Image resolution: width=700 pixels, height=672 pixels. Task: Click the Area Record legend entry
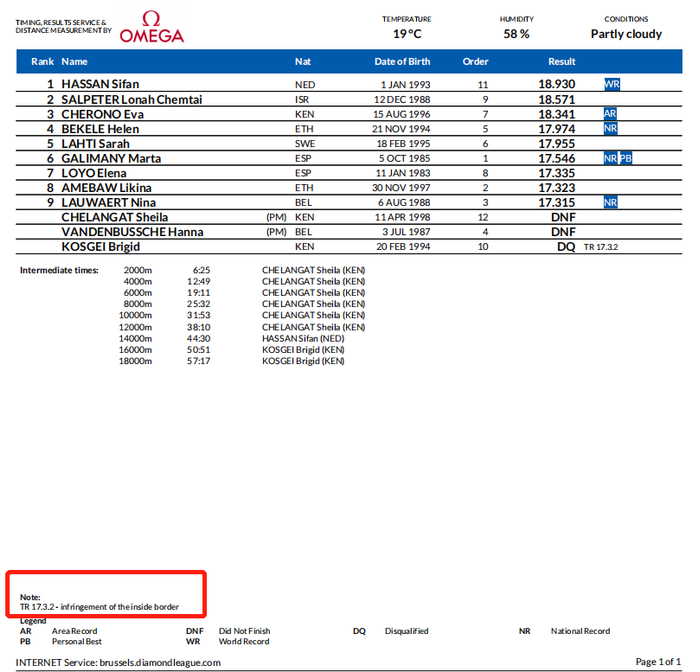tap(75, 631)
